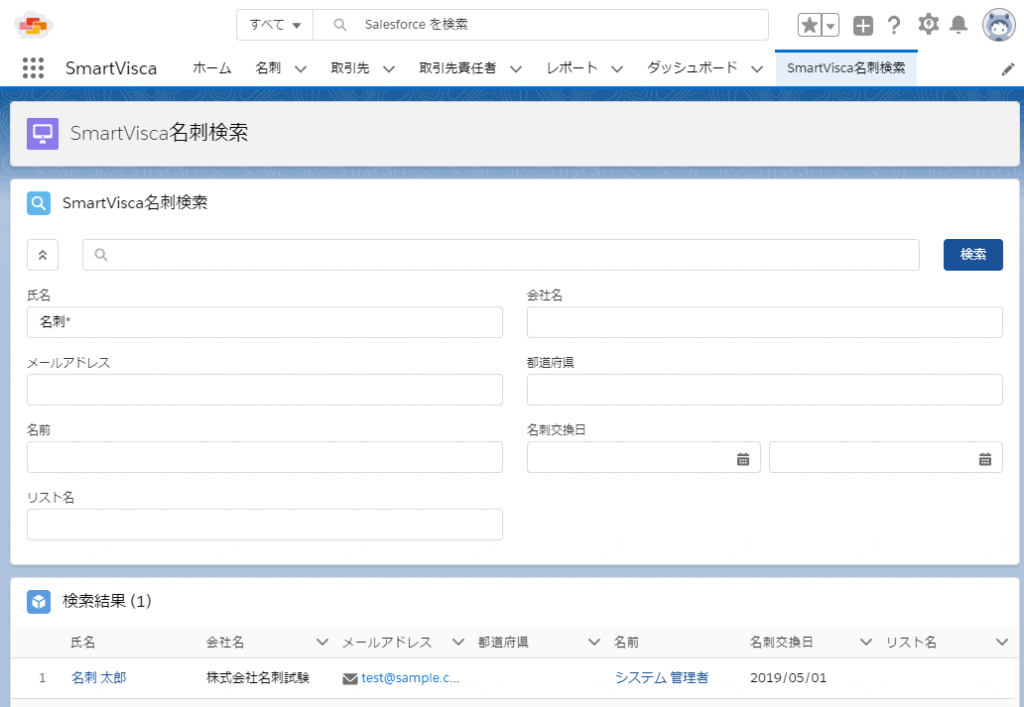Expand the ダッシュボード tab dropdown chevron
Image resolution: width=1024 pixels, height=707 pixels.
click(x=757, y=69)
